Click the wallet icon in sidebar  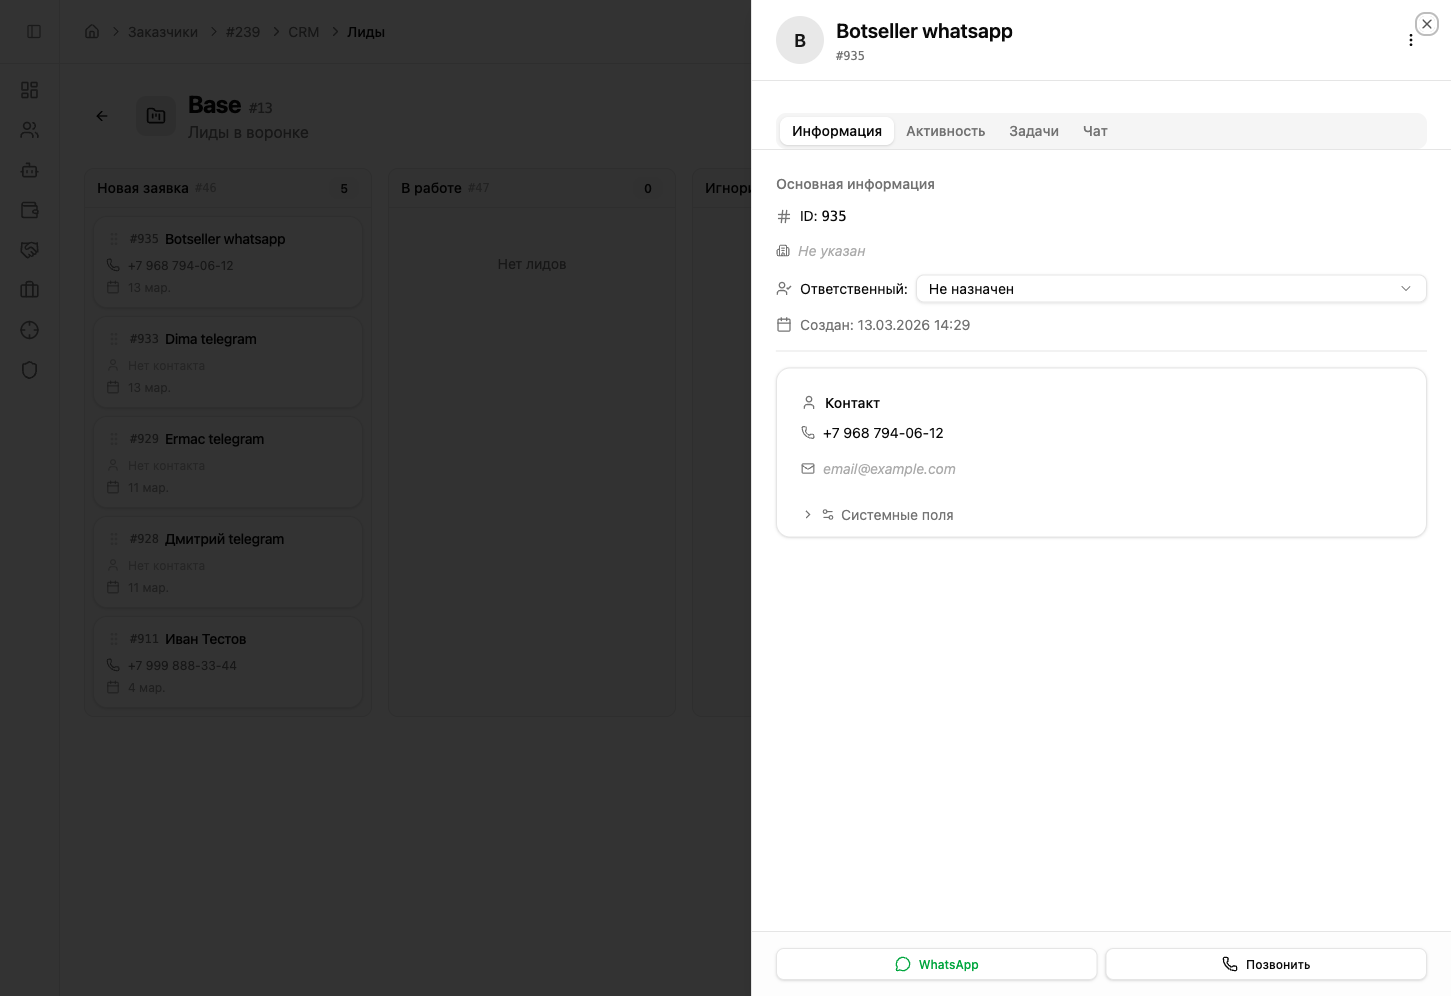tap(30, 210)
